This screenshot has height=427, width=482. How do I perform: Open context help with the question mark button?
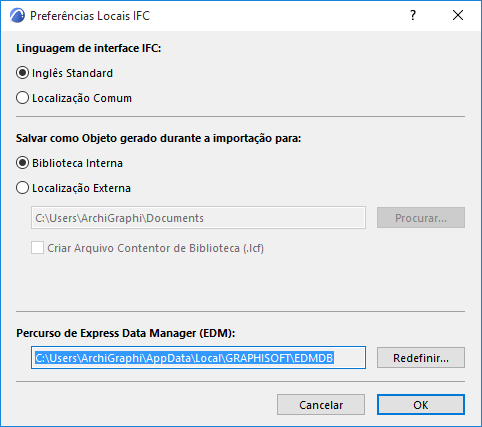pyautogui.click(x=413, y=15)
